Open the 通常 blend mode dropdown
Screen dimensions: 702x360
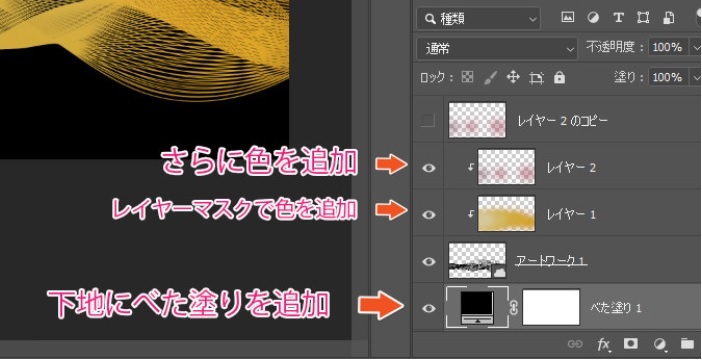pos(497,48)
